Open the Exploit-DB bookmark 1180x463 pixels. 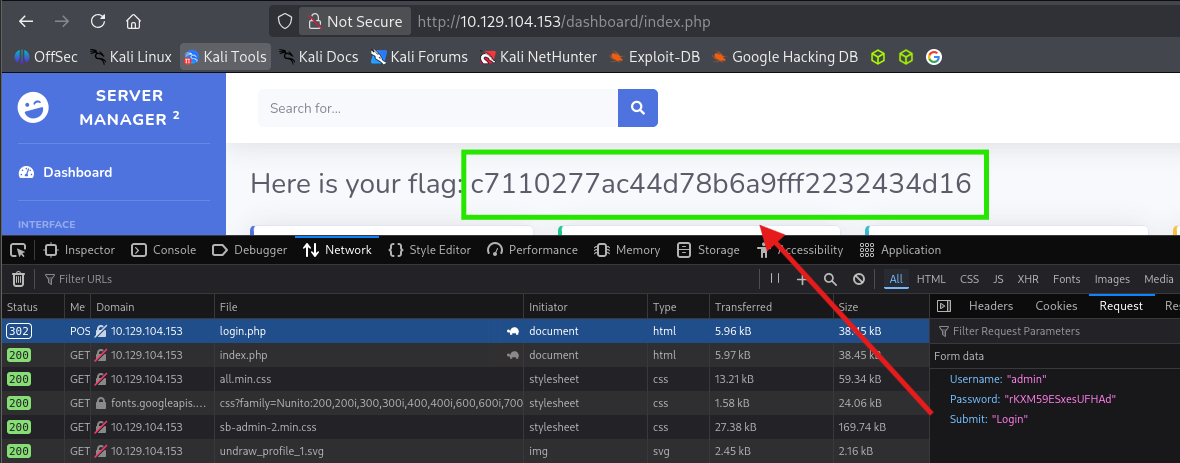pyautogui.click(x=654, y=57)
